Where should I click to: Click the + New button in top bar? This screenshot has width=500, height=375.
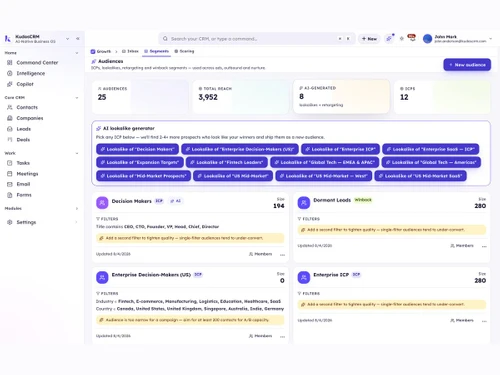pos(369,39)
